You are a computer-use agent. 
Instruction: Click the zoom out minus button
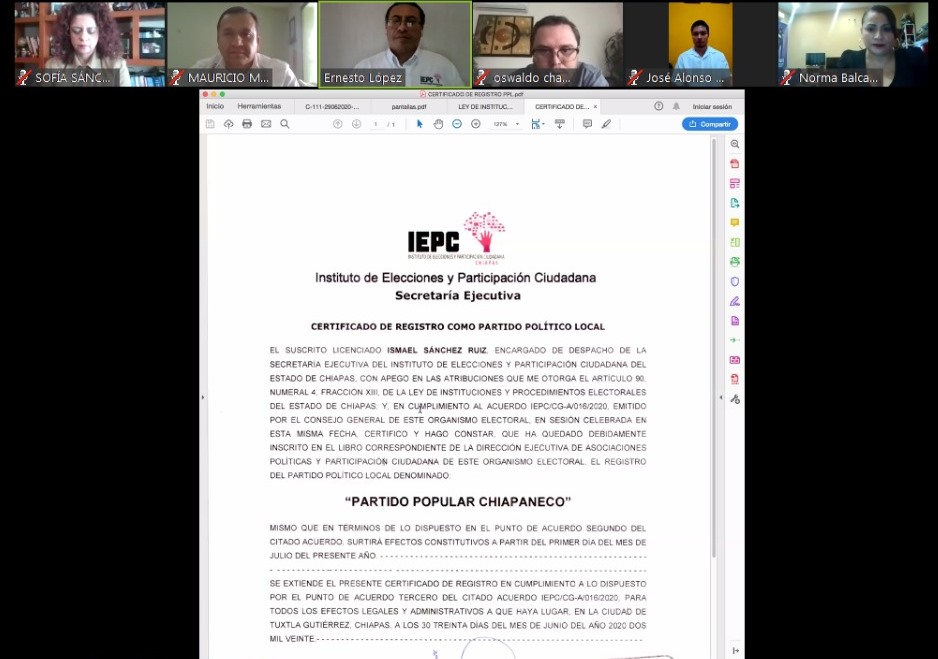coord(457,124)
